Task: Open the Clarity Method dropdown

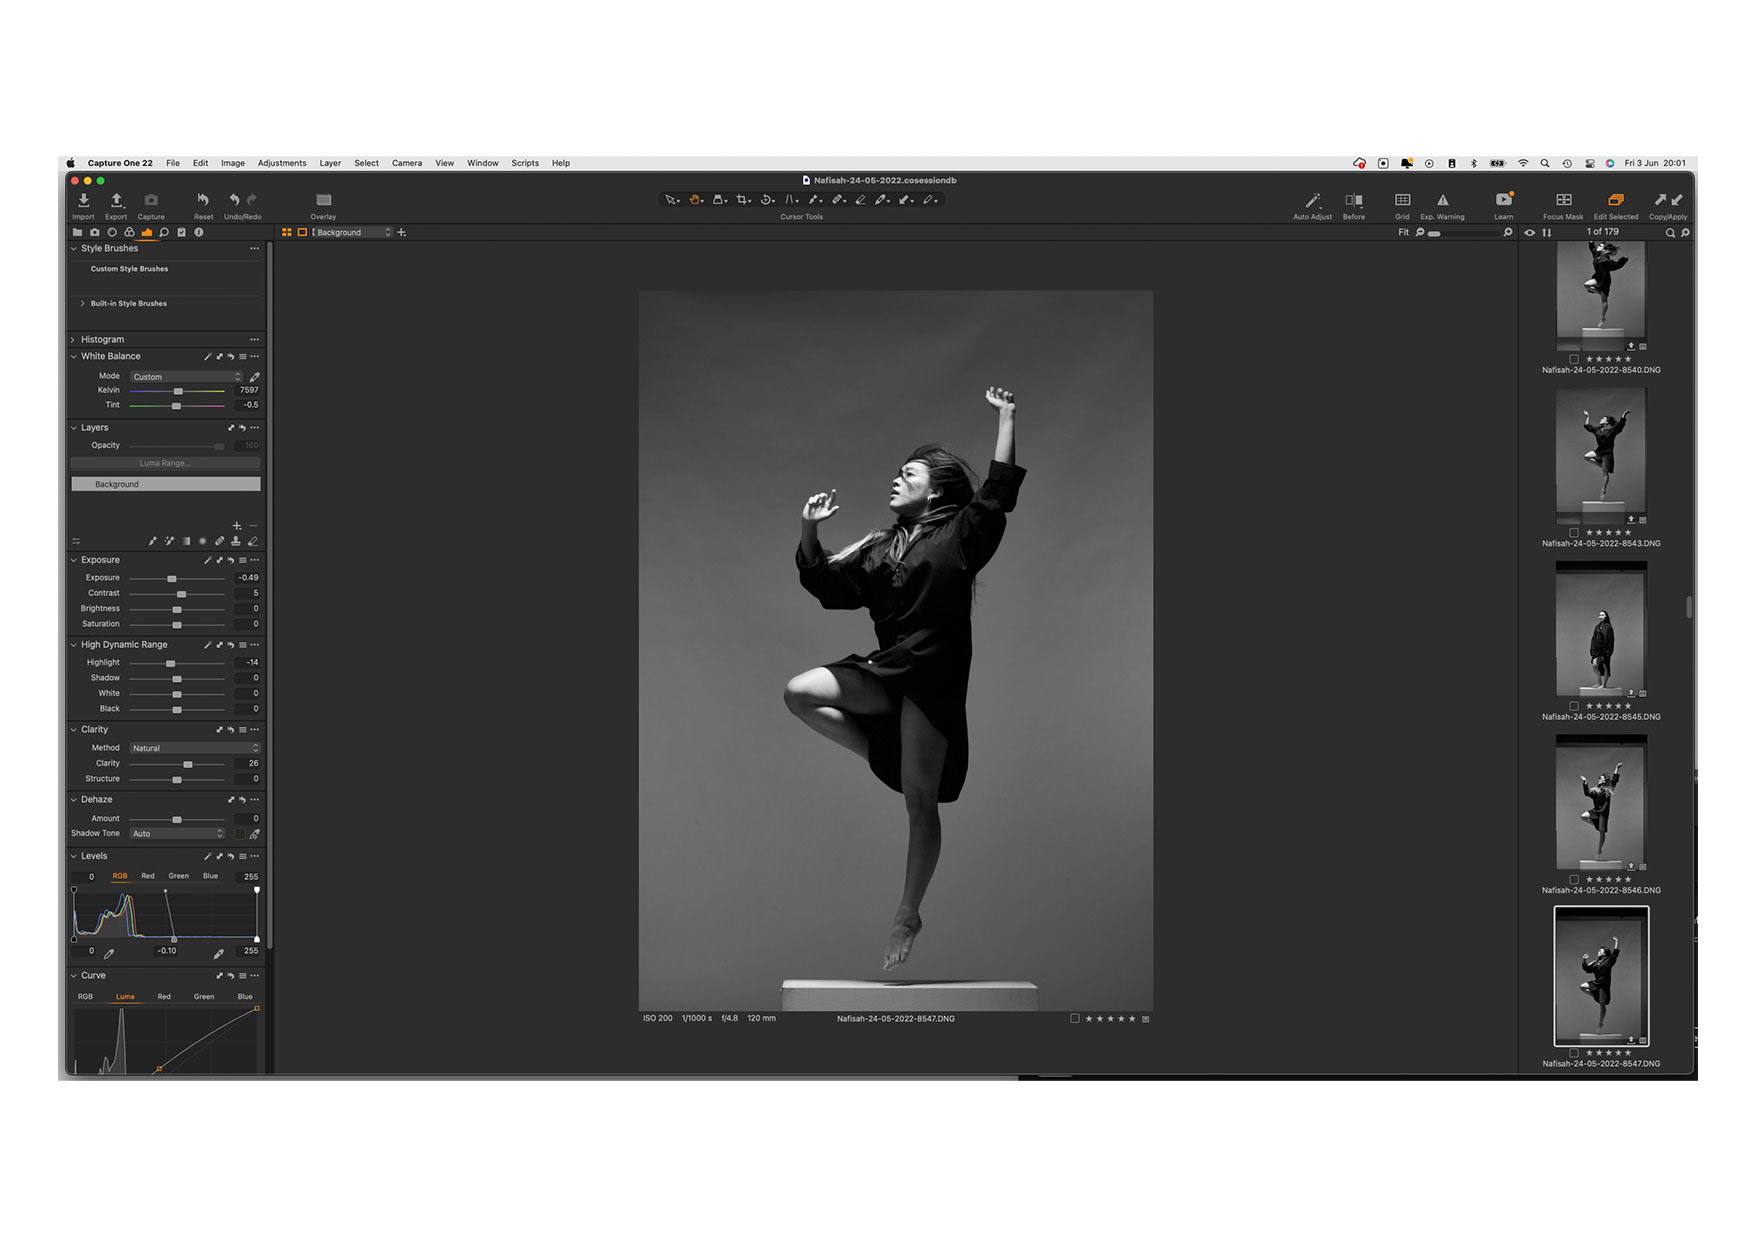Action: click(195, 748)
